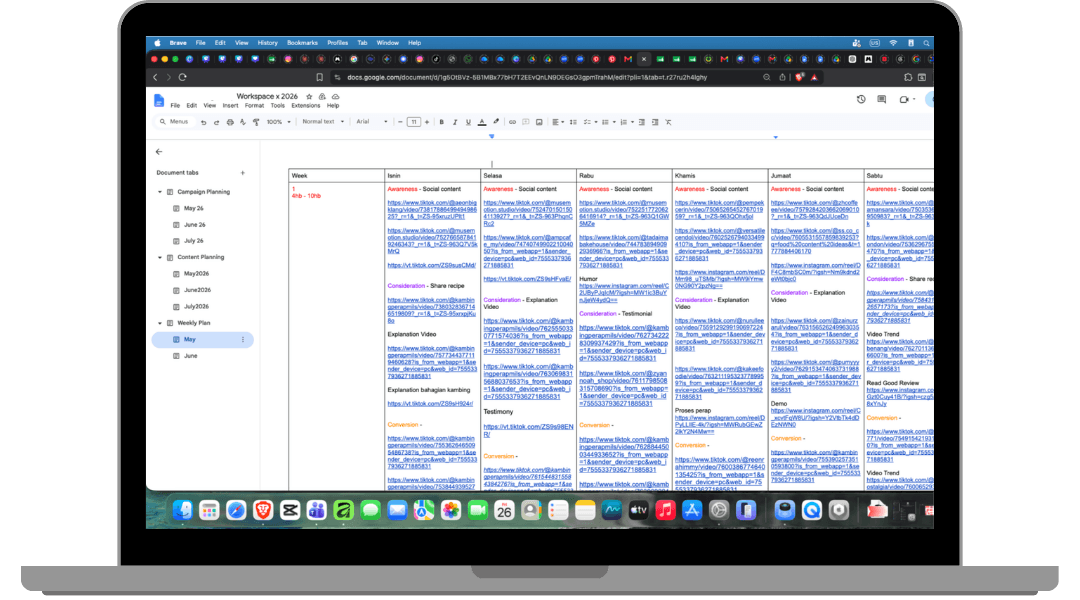Open Apple Music from the dock
This screenshot has width=1080, height=600.
(x=665, y=510)
